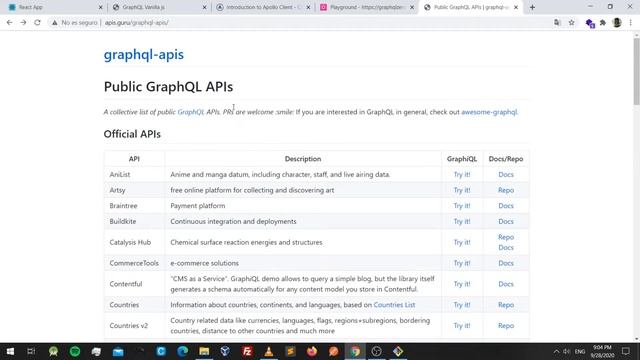Open the CommerceTools Docs link
The width and height of the screenshot is (640, 360).
click(x=506, y=263)
